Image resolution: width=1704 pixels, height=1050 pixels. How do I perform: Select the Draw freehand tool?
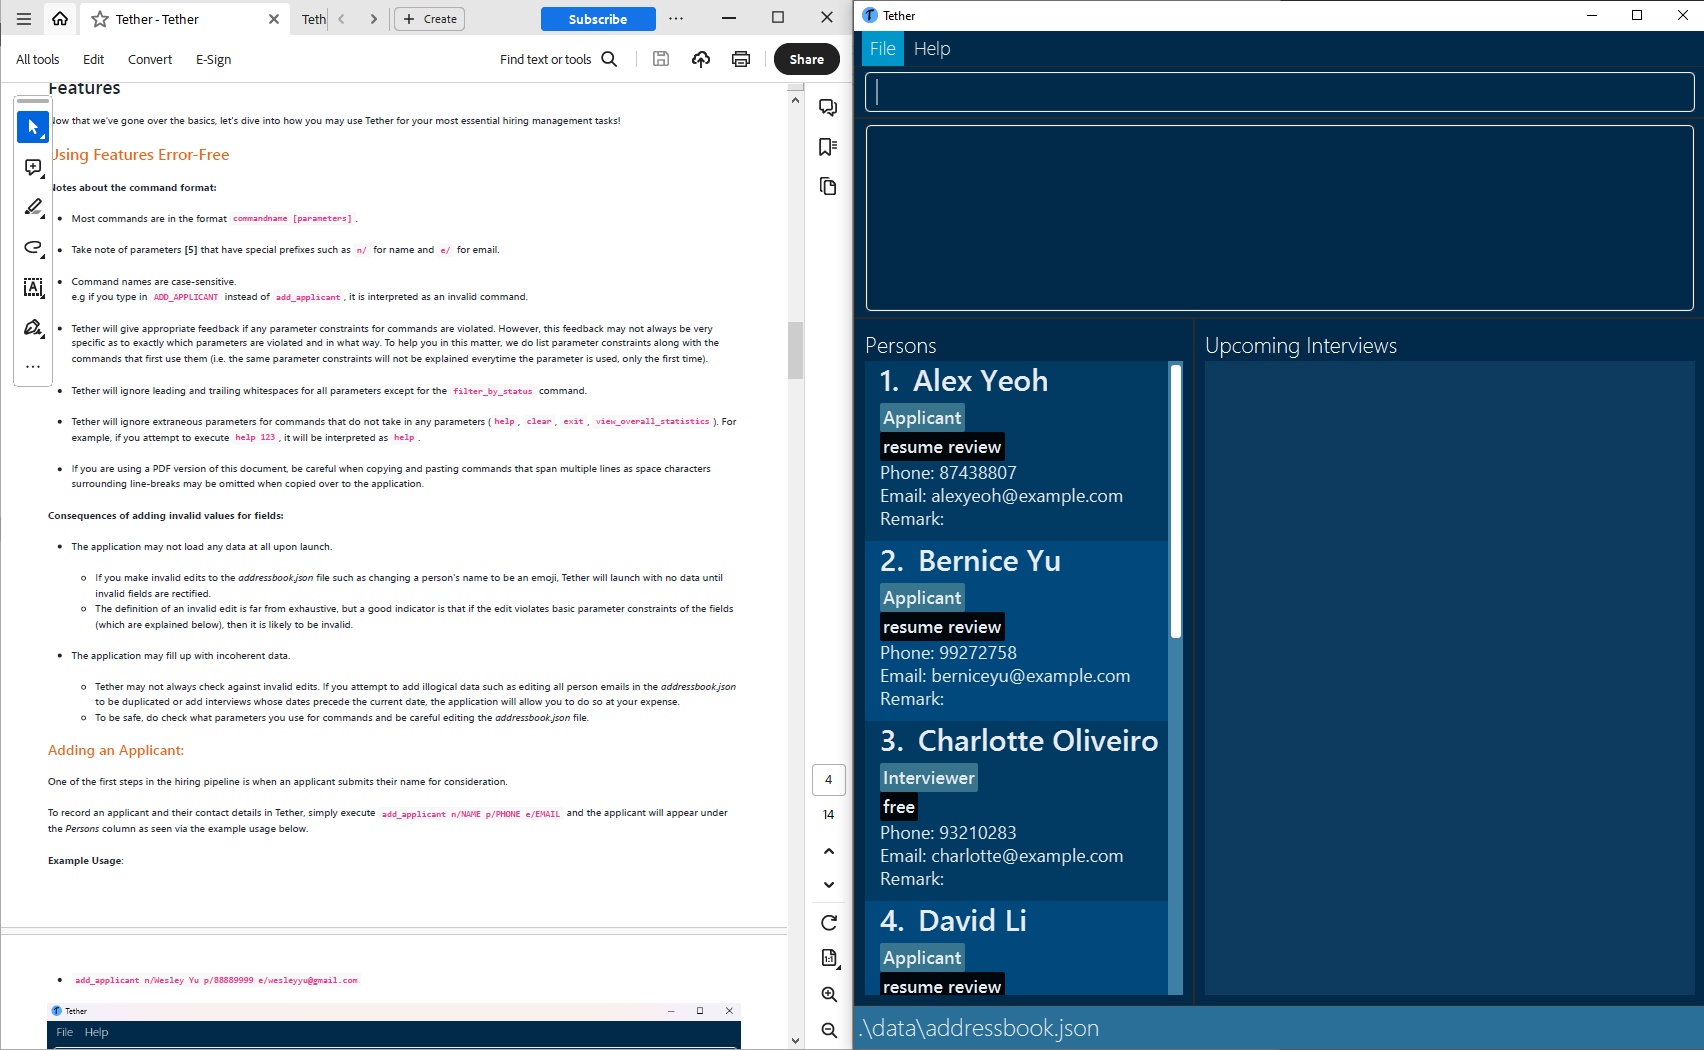pos(33,247)
